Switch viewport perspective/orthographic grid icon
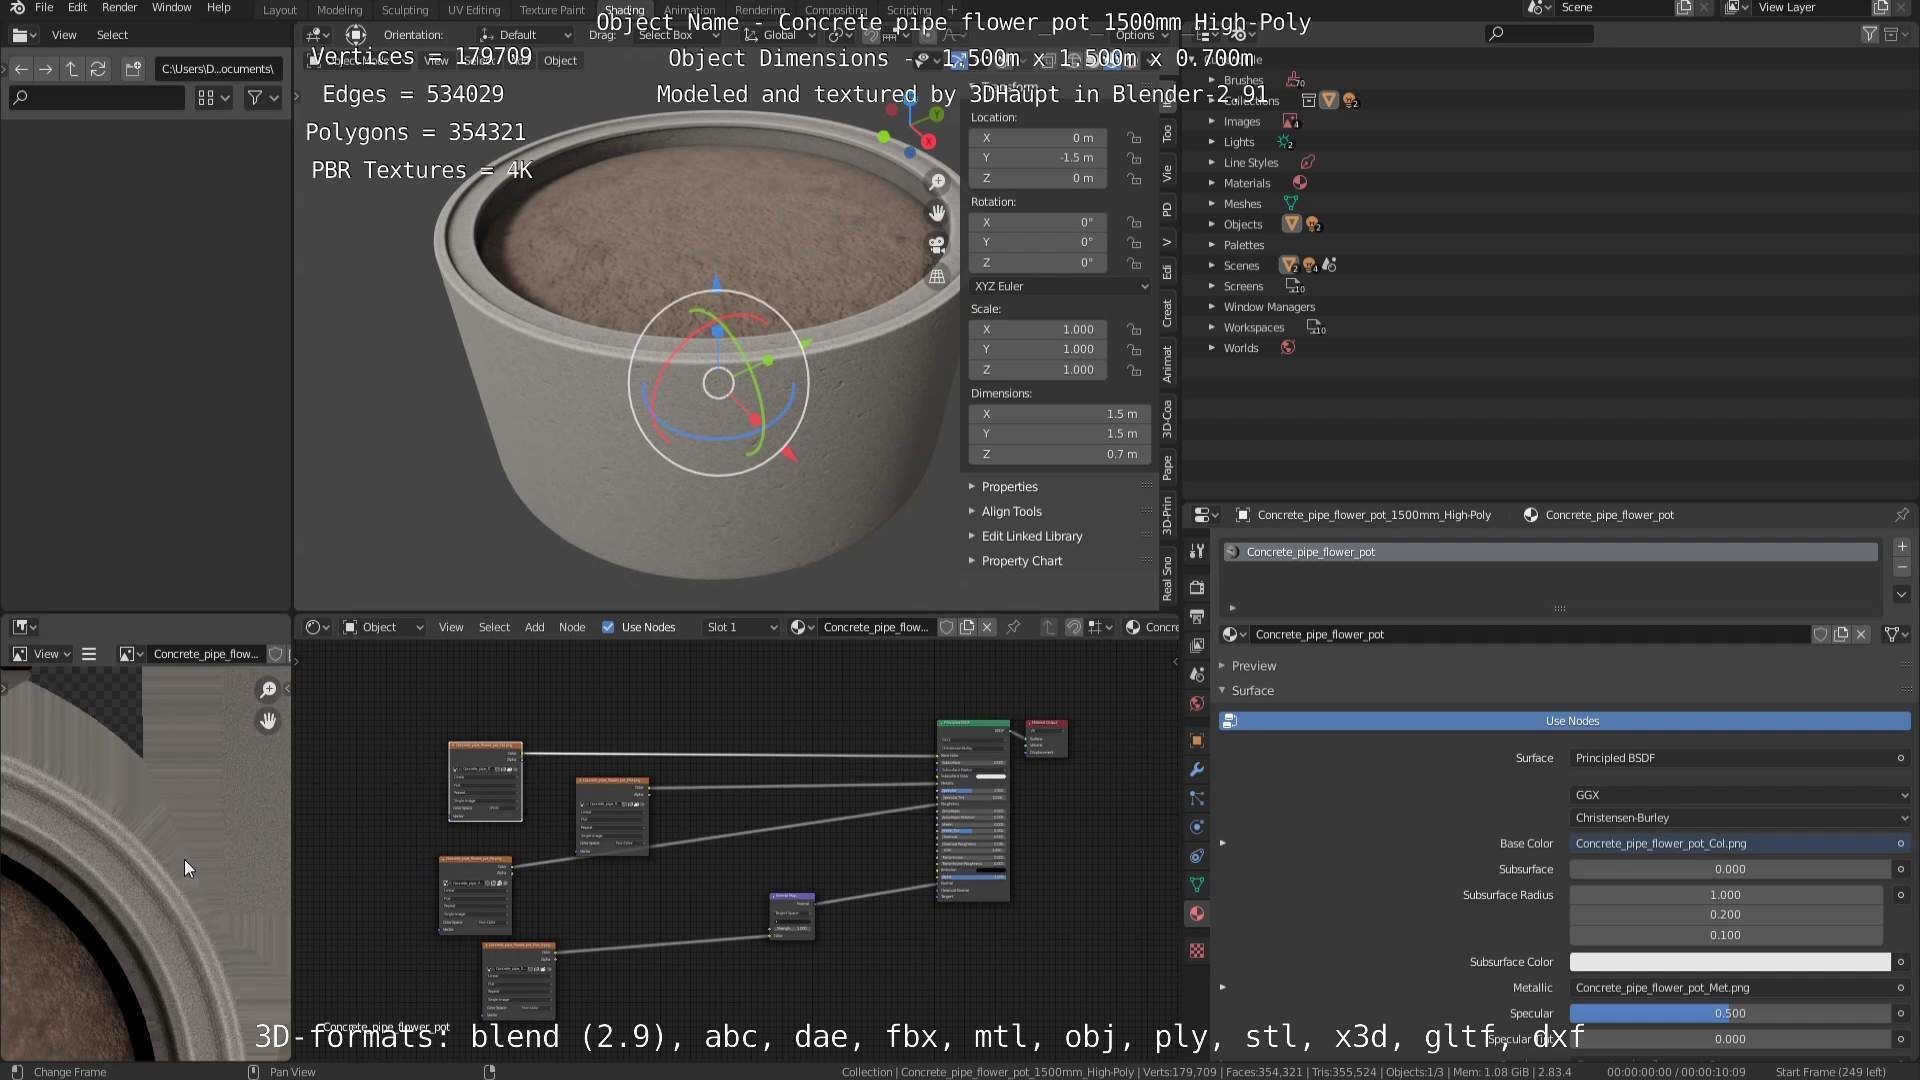The image size is (1920, 1080). click(x=937, y=277)
